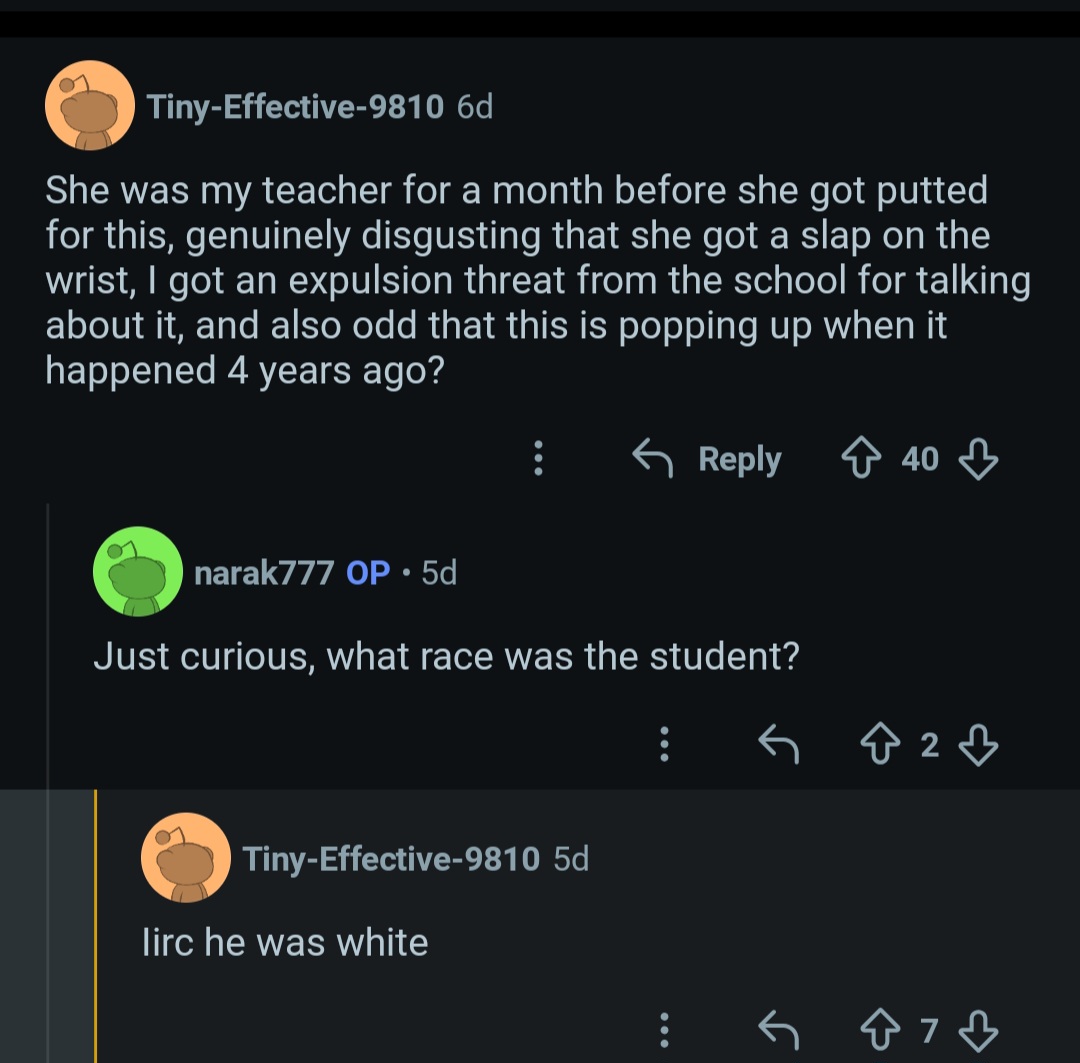Tap the top comment's orange Snoo avatar

[91, 106]
